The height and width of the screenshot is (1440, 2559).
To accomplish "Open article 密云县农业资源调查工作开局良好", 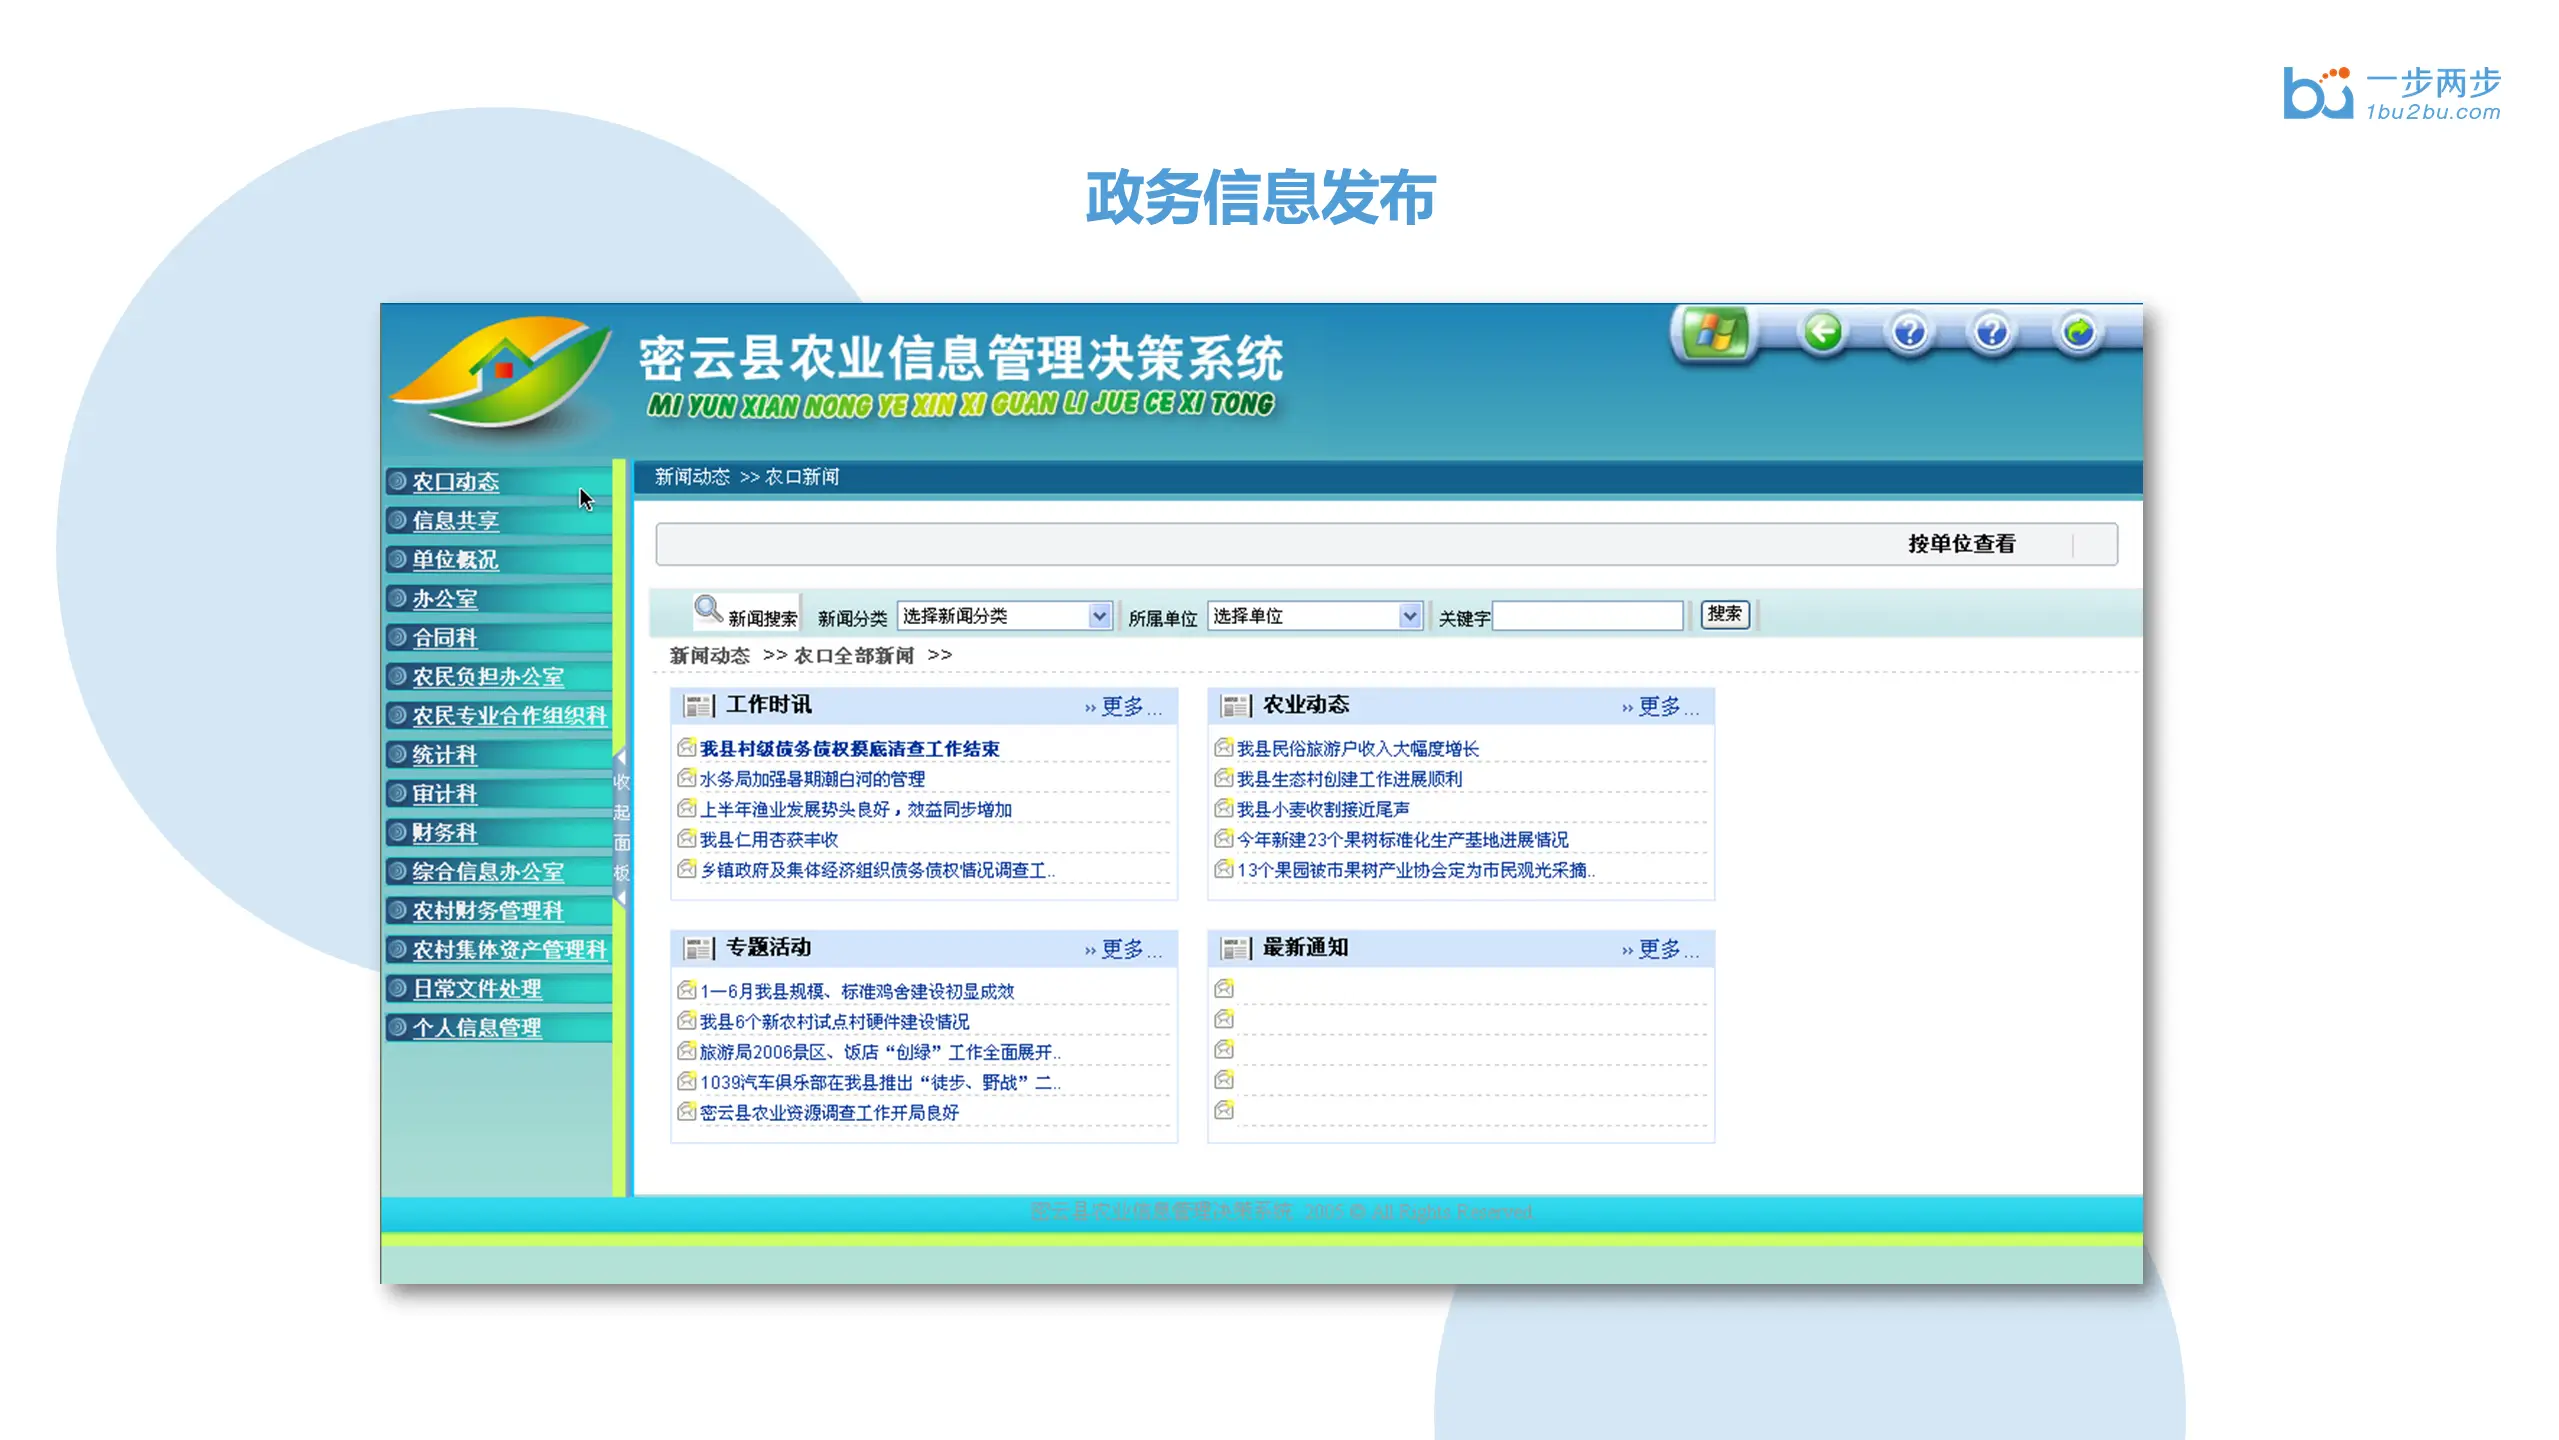I will 829,1113.
